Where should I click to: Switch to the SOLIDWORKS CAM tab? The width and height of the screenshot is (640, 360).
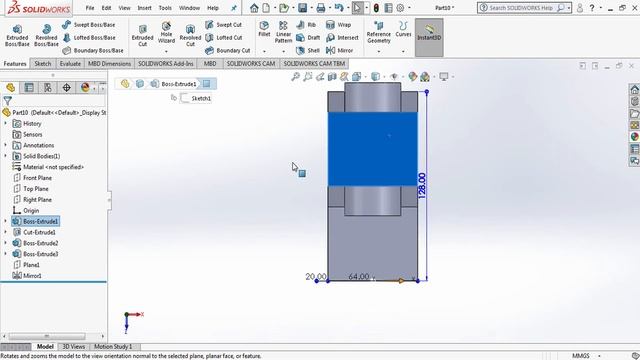tap(251, 64)
